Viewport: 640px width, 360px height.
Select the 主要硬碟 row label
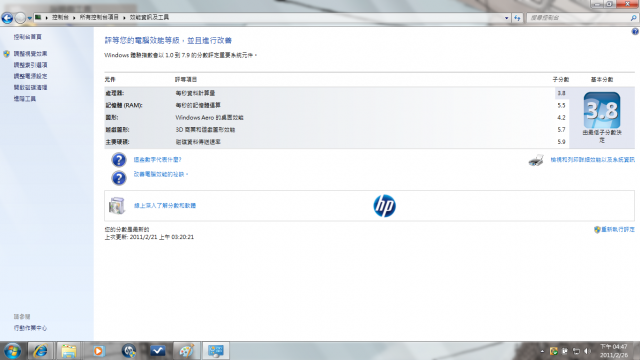(x=118, y=142)
